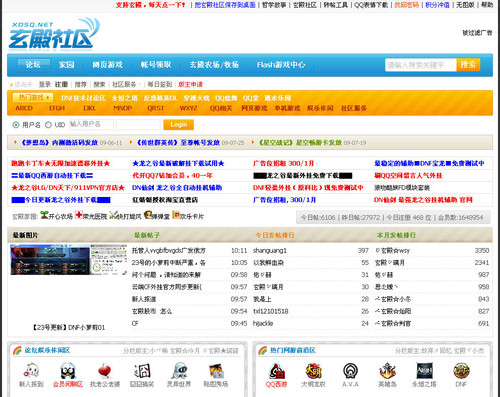
Task: Open the picture-show forum icon
Action: click(216, 371)
